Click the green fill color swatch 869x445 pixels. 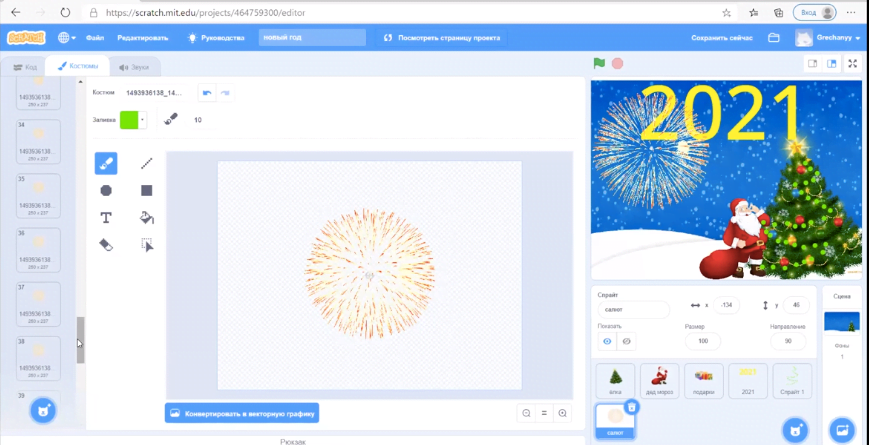point(129,119)
